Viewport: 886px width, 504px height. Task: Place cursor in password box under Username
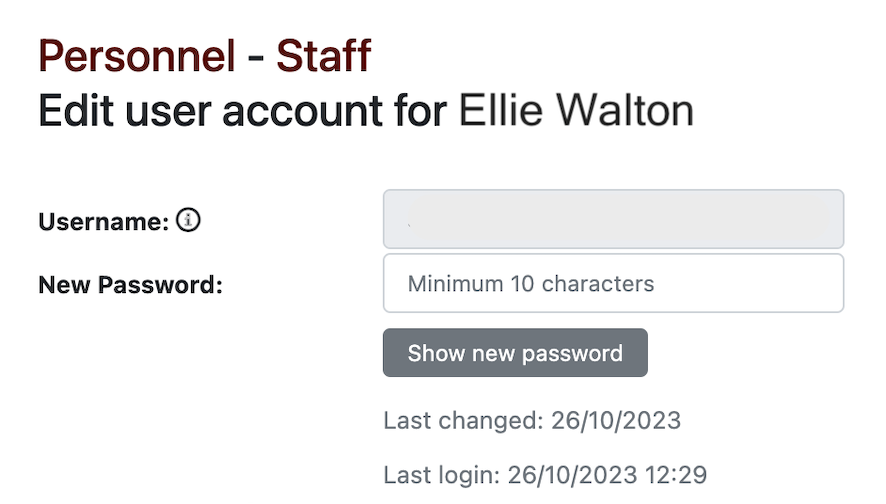(614, 283)
